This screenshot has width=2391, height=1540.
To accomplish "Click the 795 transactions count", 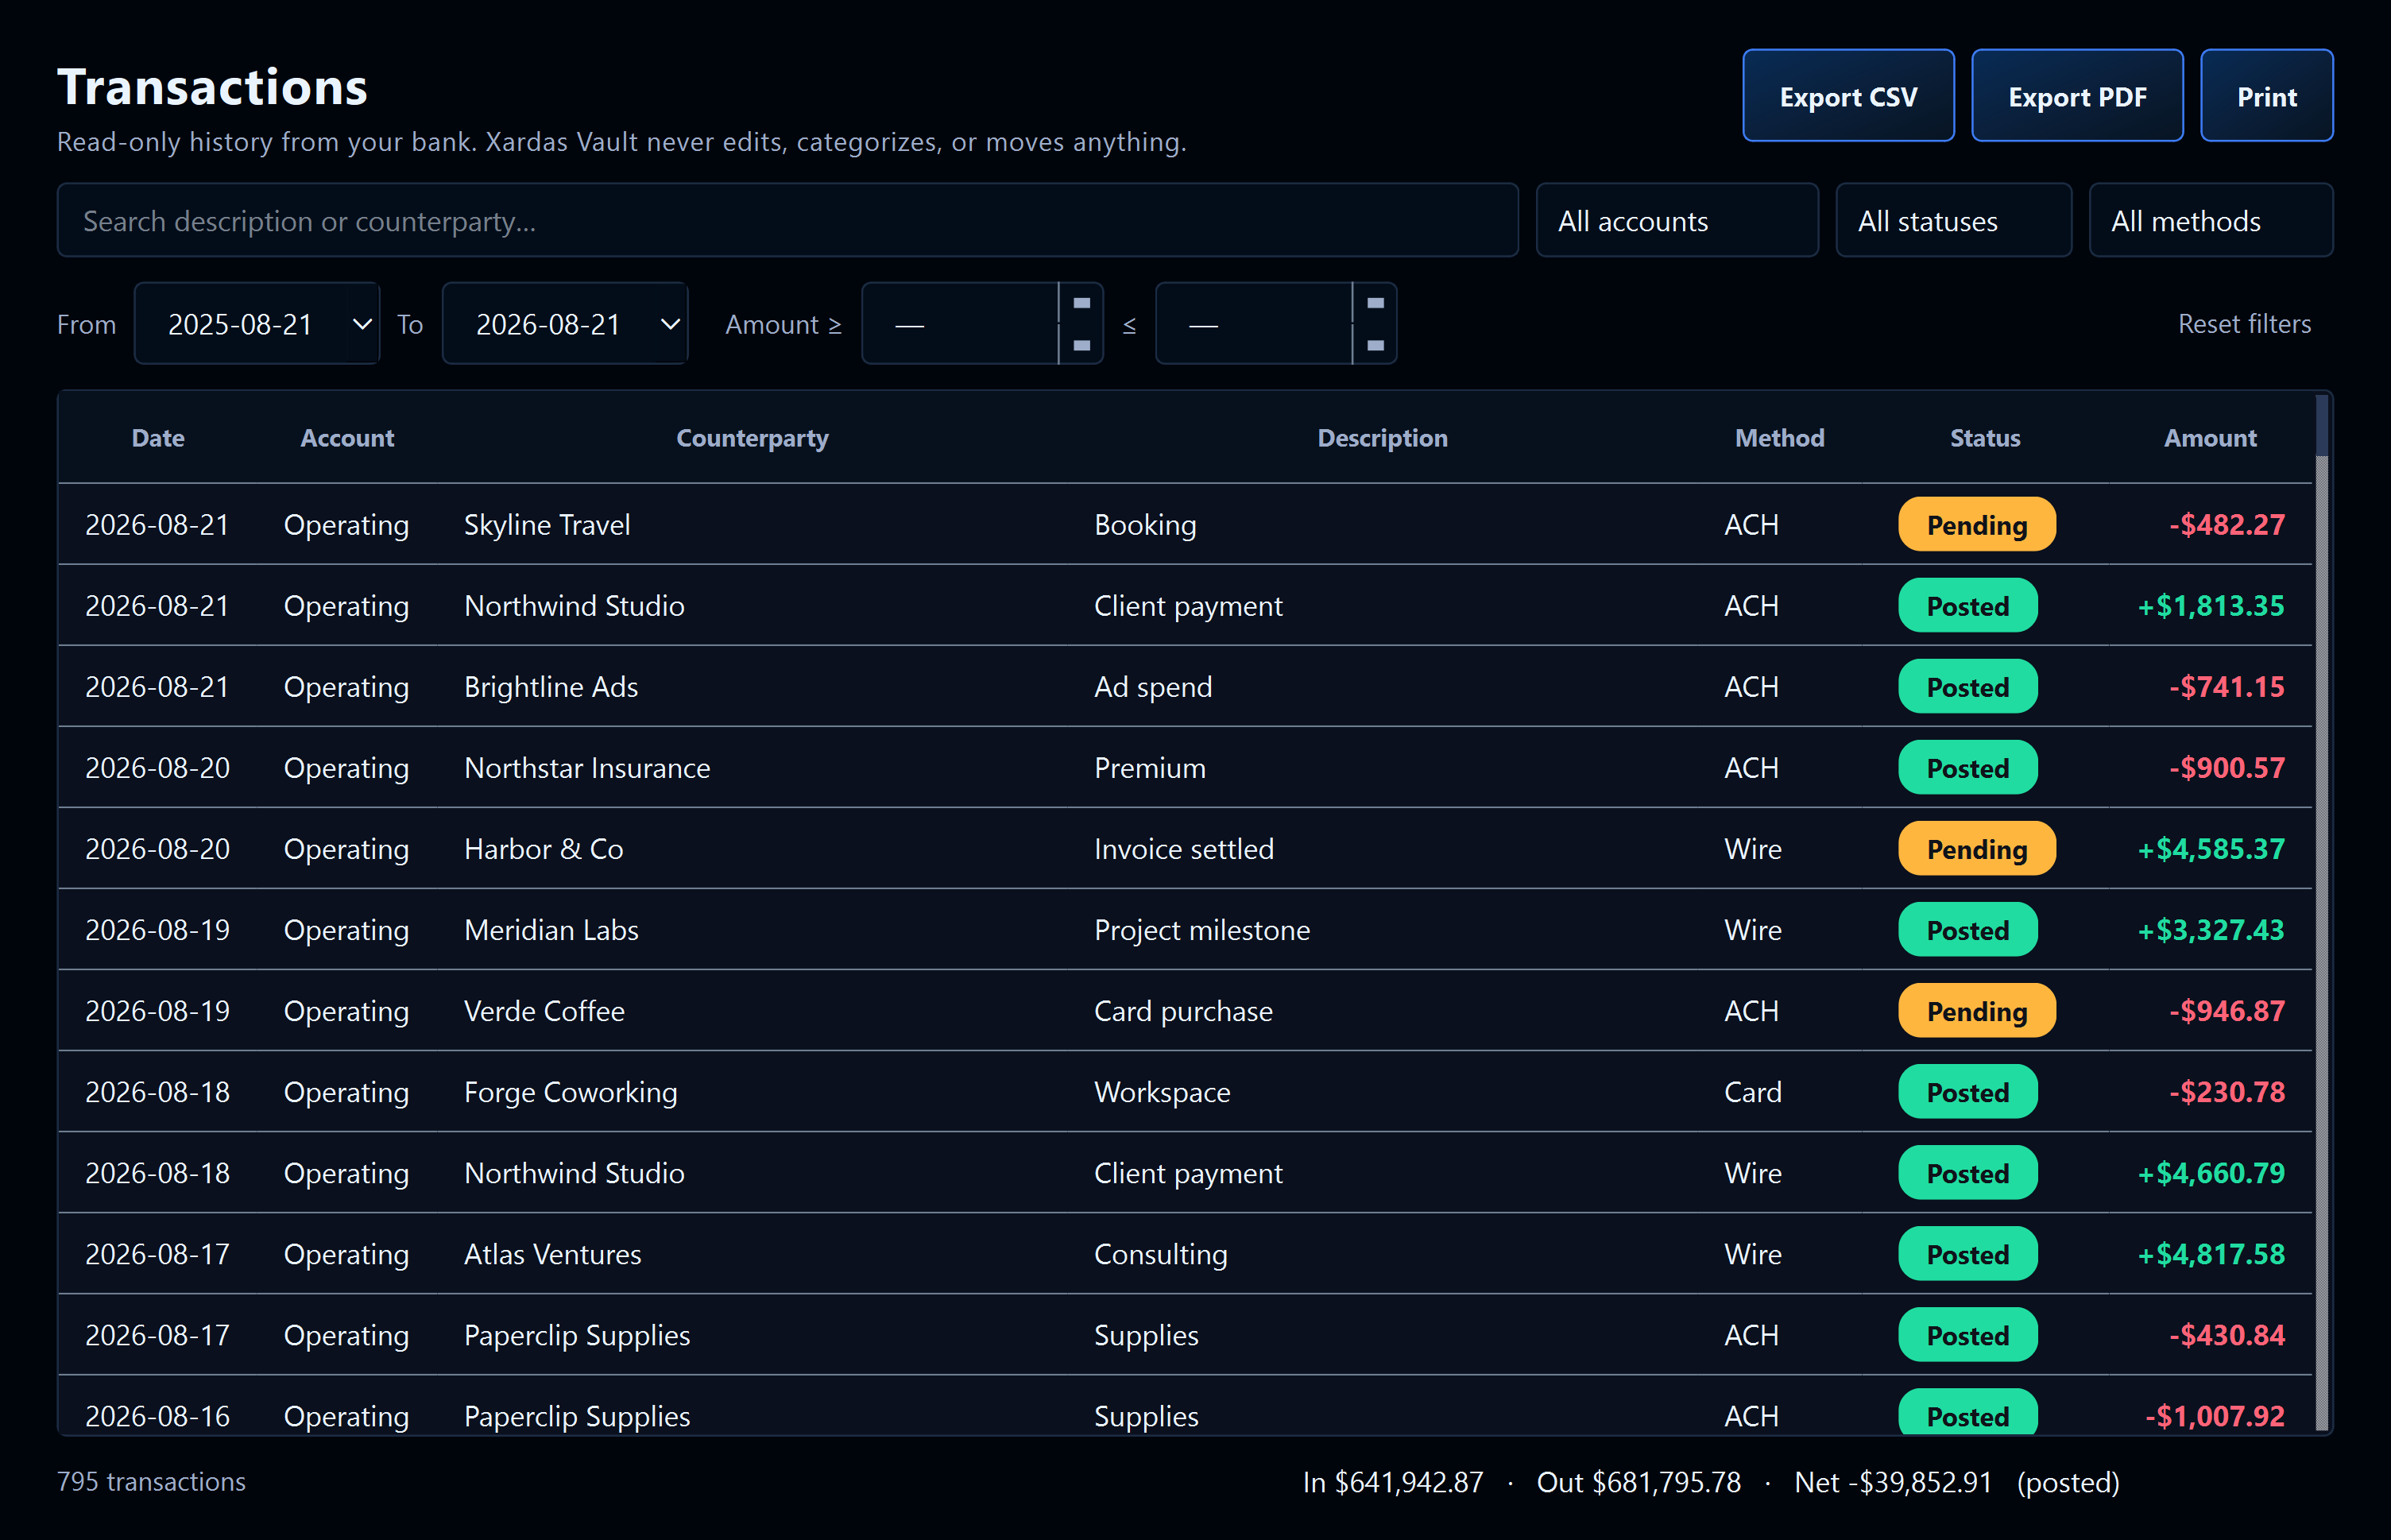I will [x=151, y=1481].
